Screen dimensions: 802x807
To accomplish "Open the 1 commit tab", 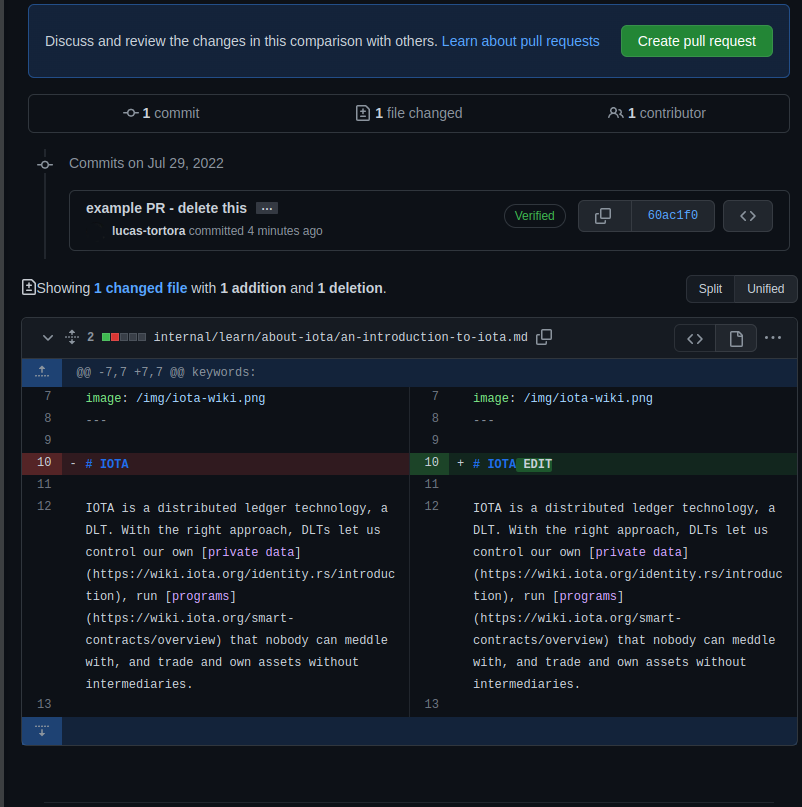I will [161, 113].
